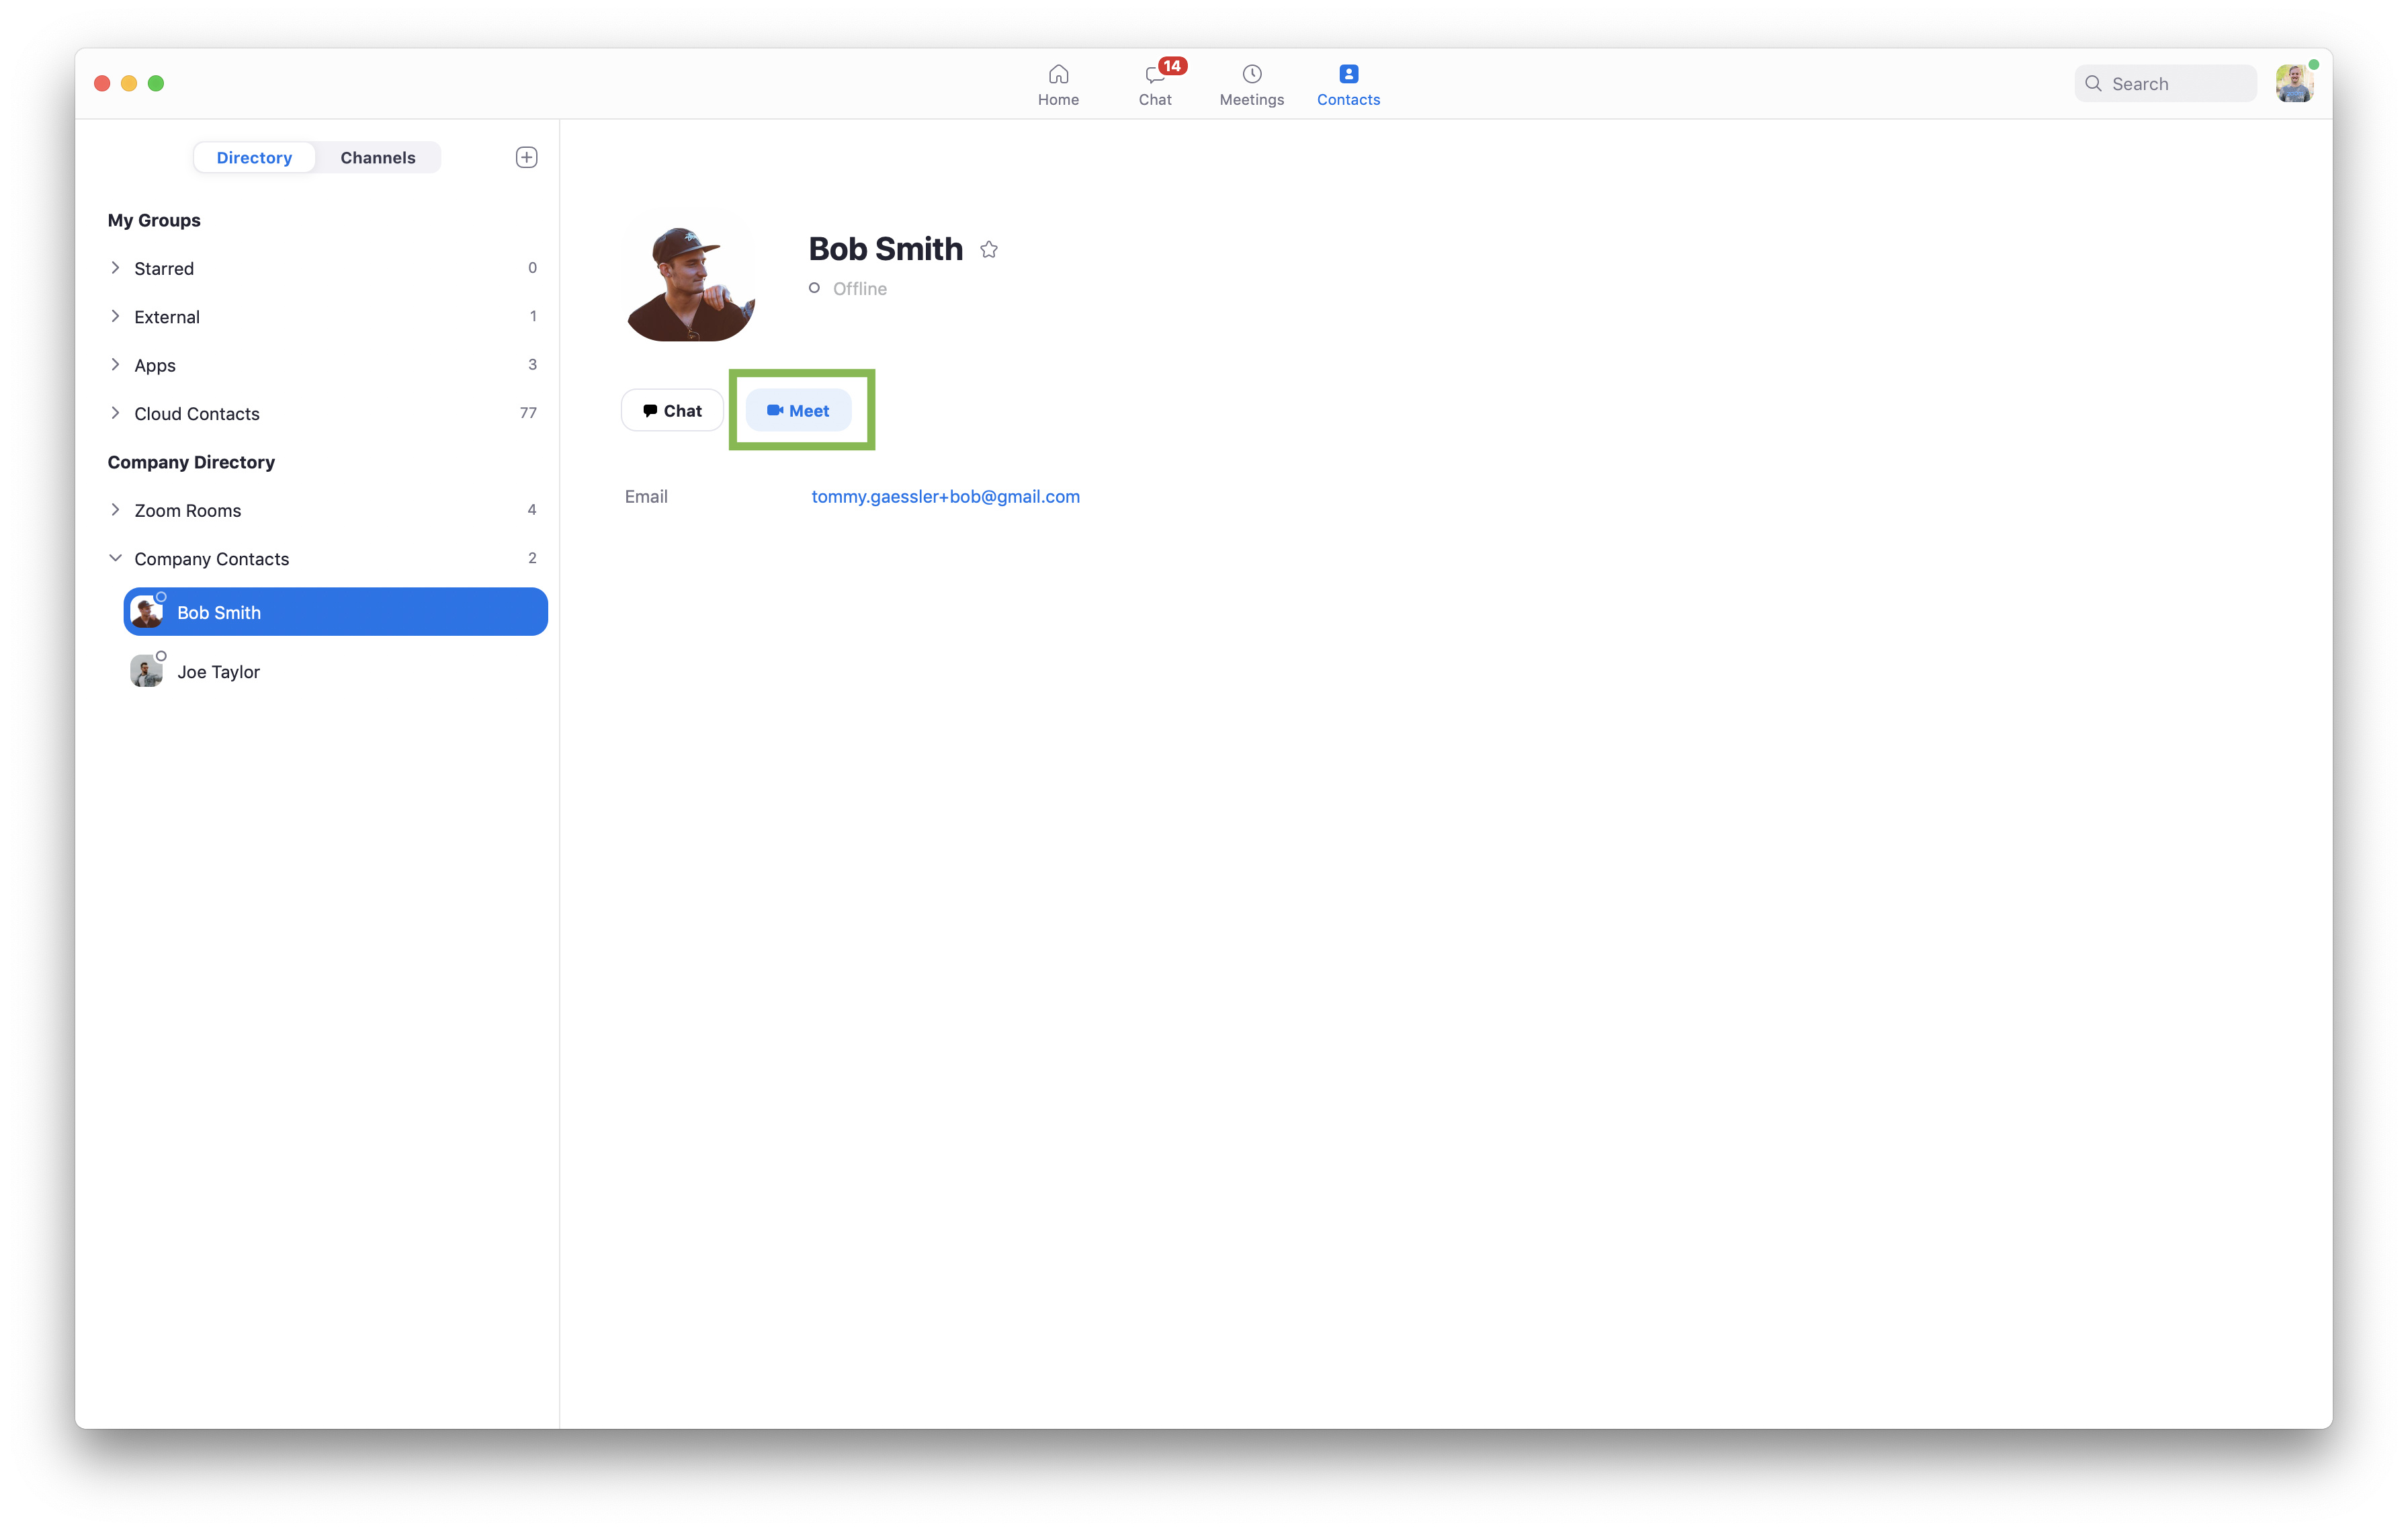The height and width of the screenshot is (1531, 2408).
Task: Expand the Cloud Contacts group
Action: [x=116, y=413]
